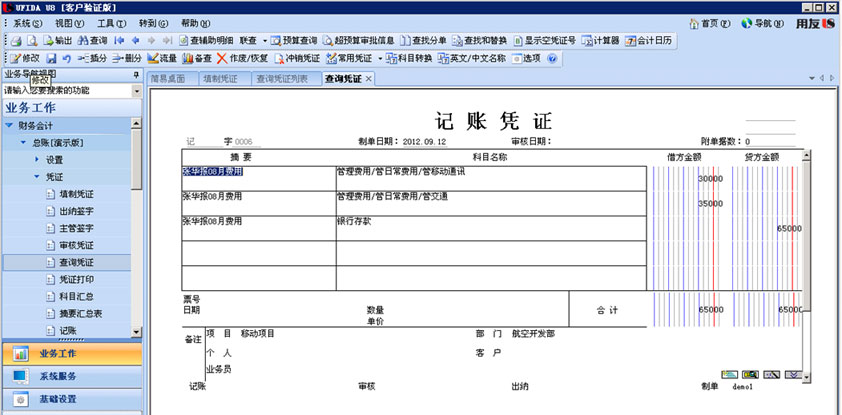
Task: Click the 输出 export button
Action: coord(57,41)
